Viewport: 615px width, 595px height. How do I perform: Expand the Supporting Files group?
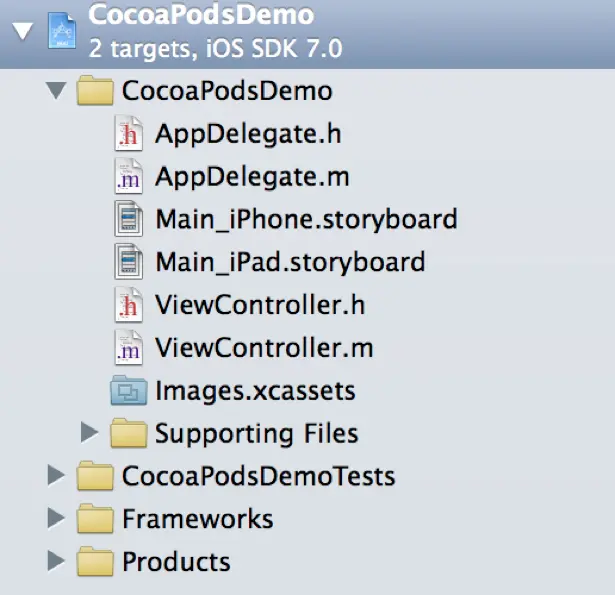[x=89, y=433]
